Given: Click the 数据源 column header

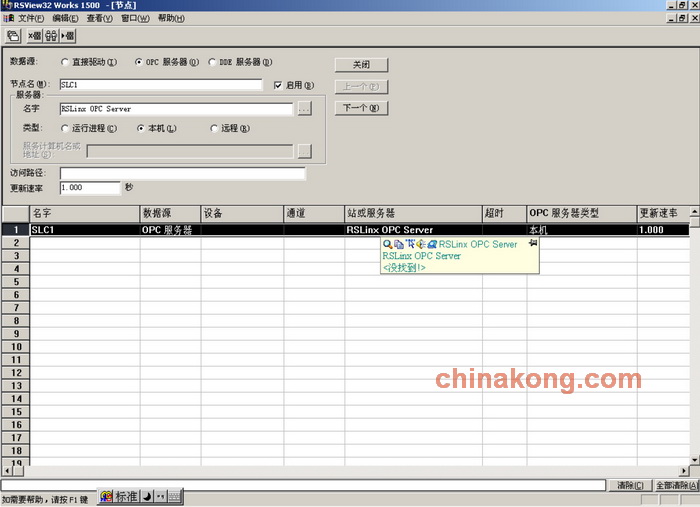Looking at the screenshot, I should point(171,213).
